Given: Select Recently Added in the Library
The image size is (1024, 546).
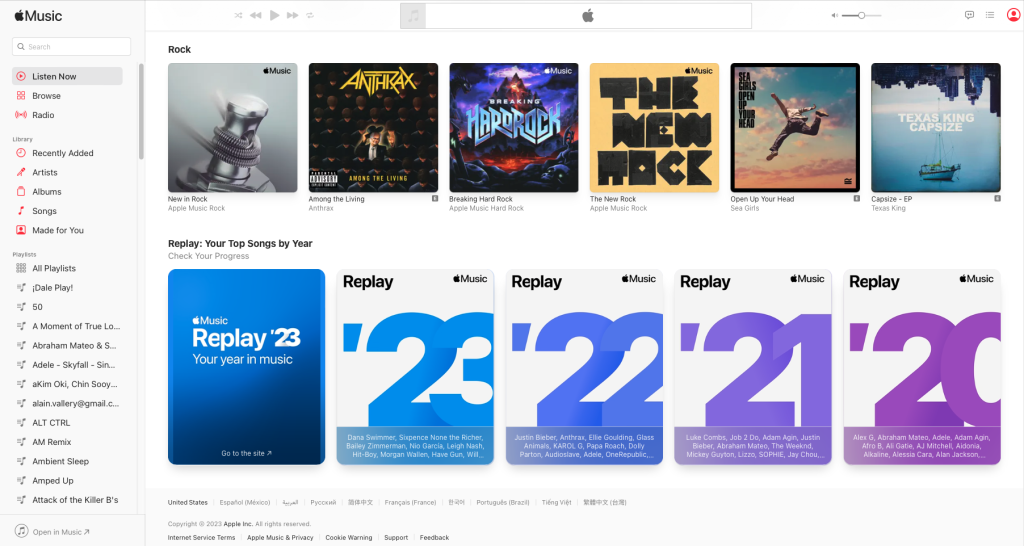Looking at the screenshot, I should coord(62,153).
